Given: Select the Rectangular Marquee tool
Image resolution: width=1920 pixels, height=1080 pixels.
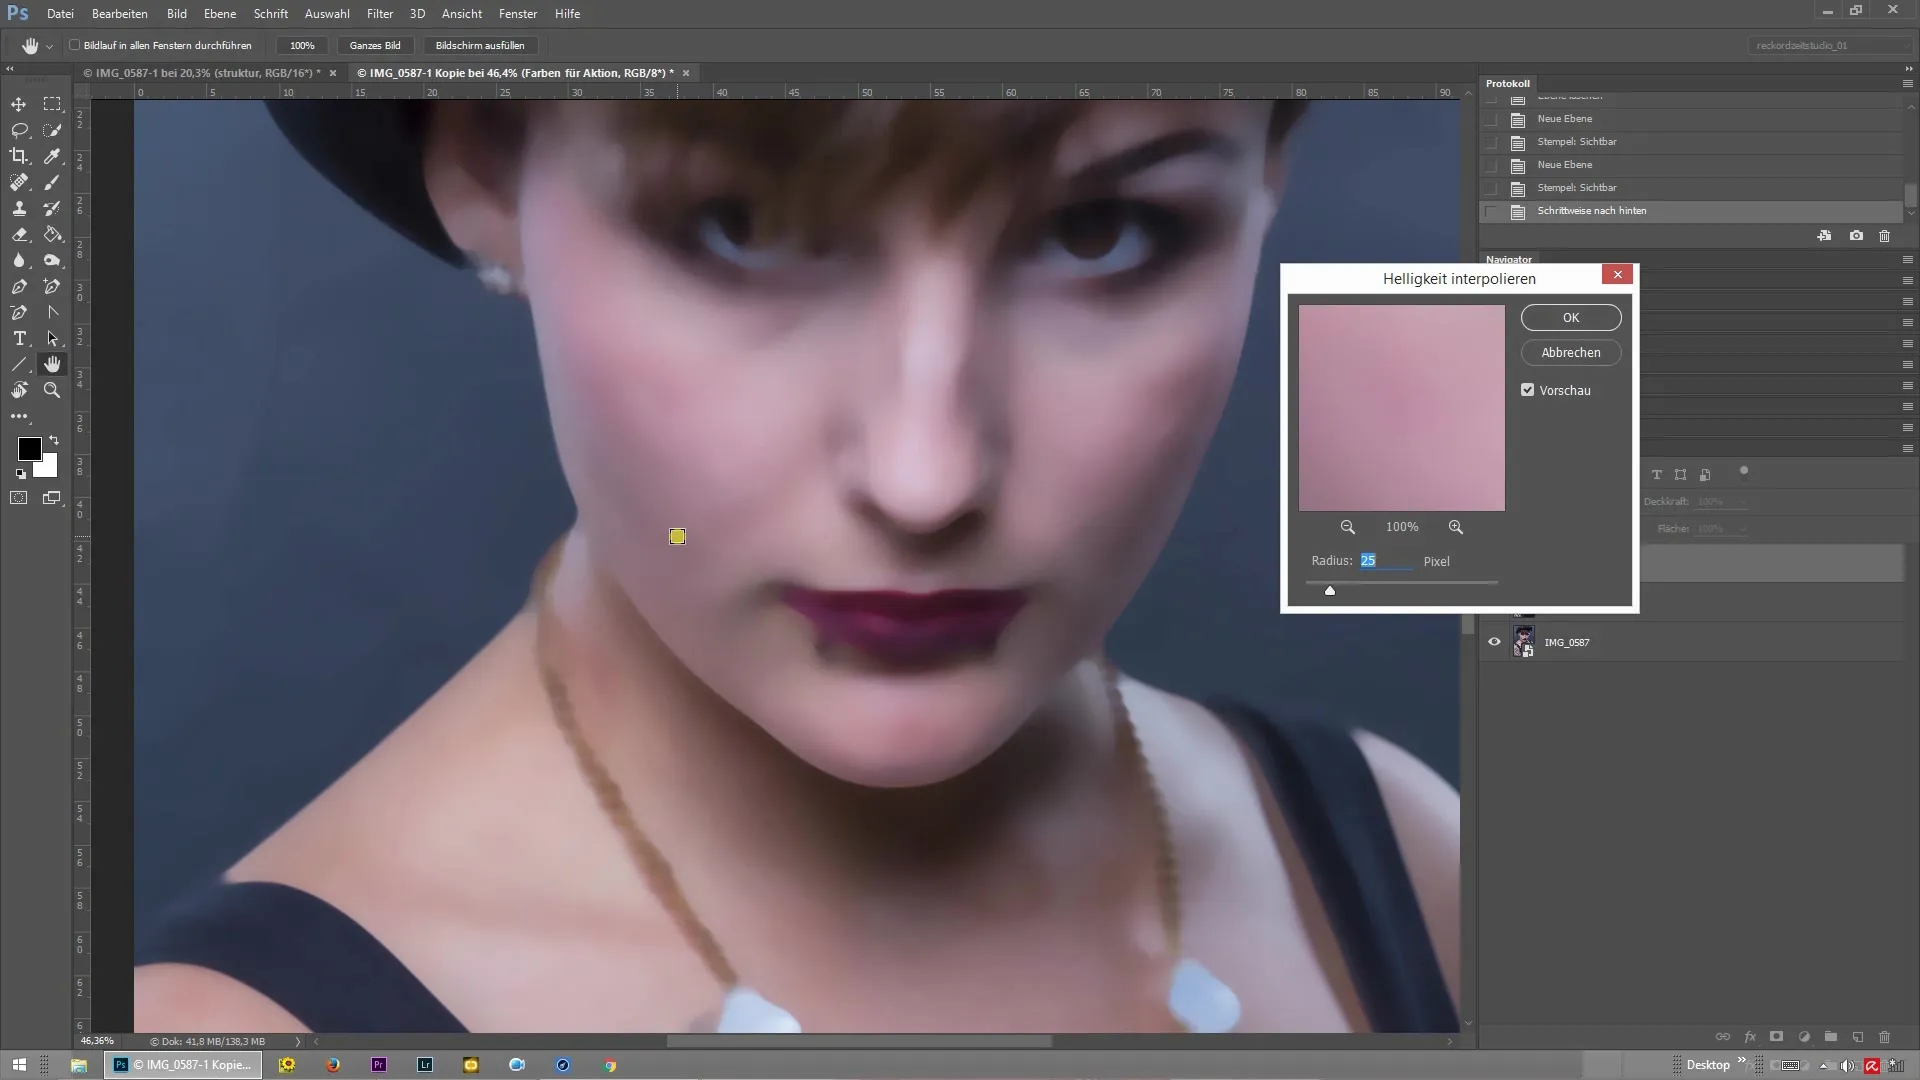Looking at the screenshot, I should (52, 104).
